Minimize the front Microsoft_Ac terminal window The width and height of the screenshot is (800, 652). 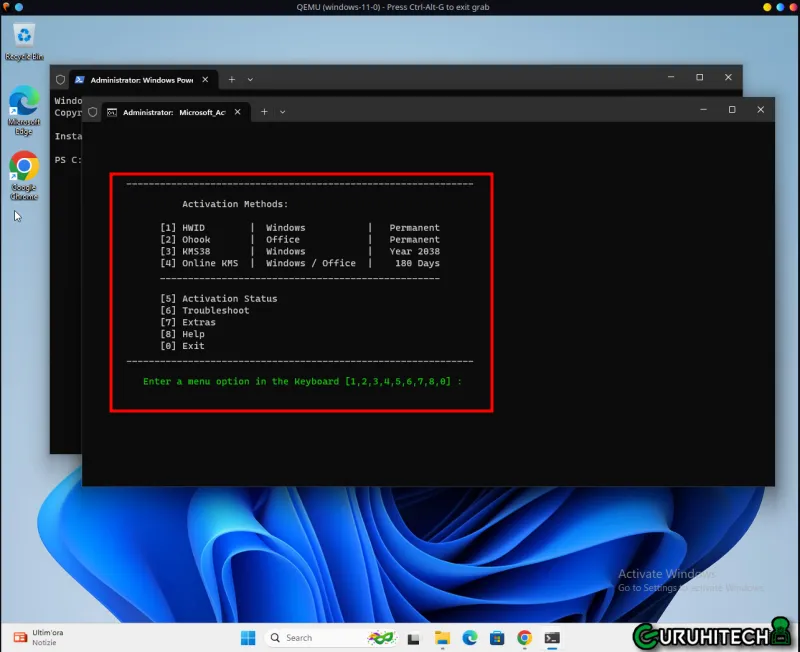click(x=704, y=110)
